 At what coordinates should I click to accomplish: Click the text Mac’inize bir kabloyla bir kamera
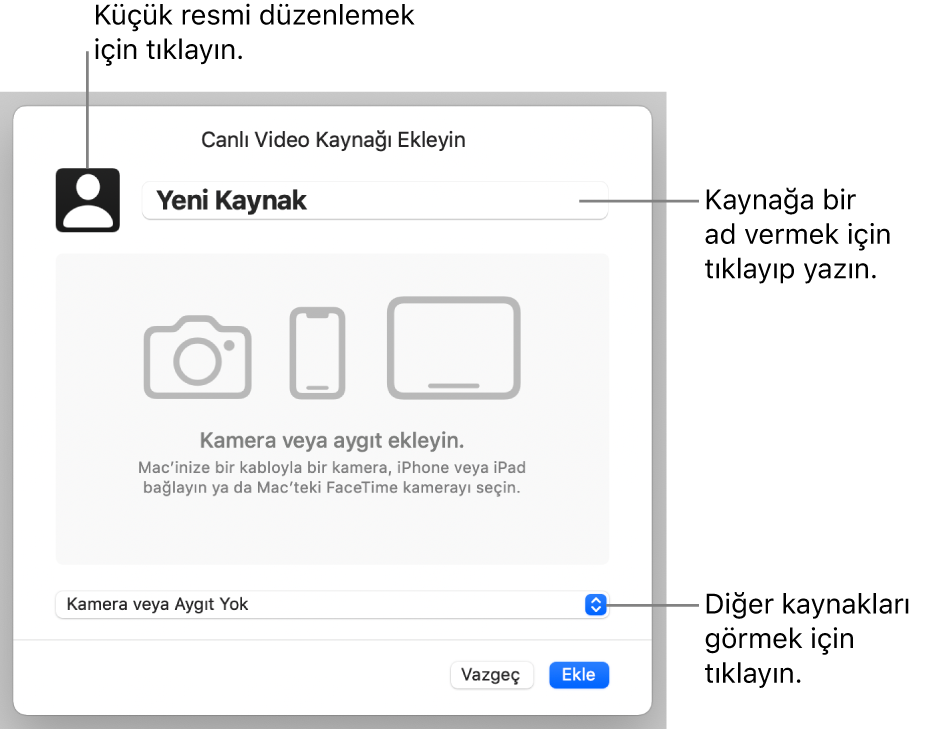(263, 467)
